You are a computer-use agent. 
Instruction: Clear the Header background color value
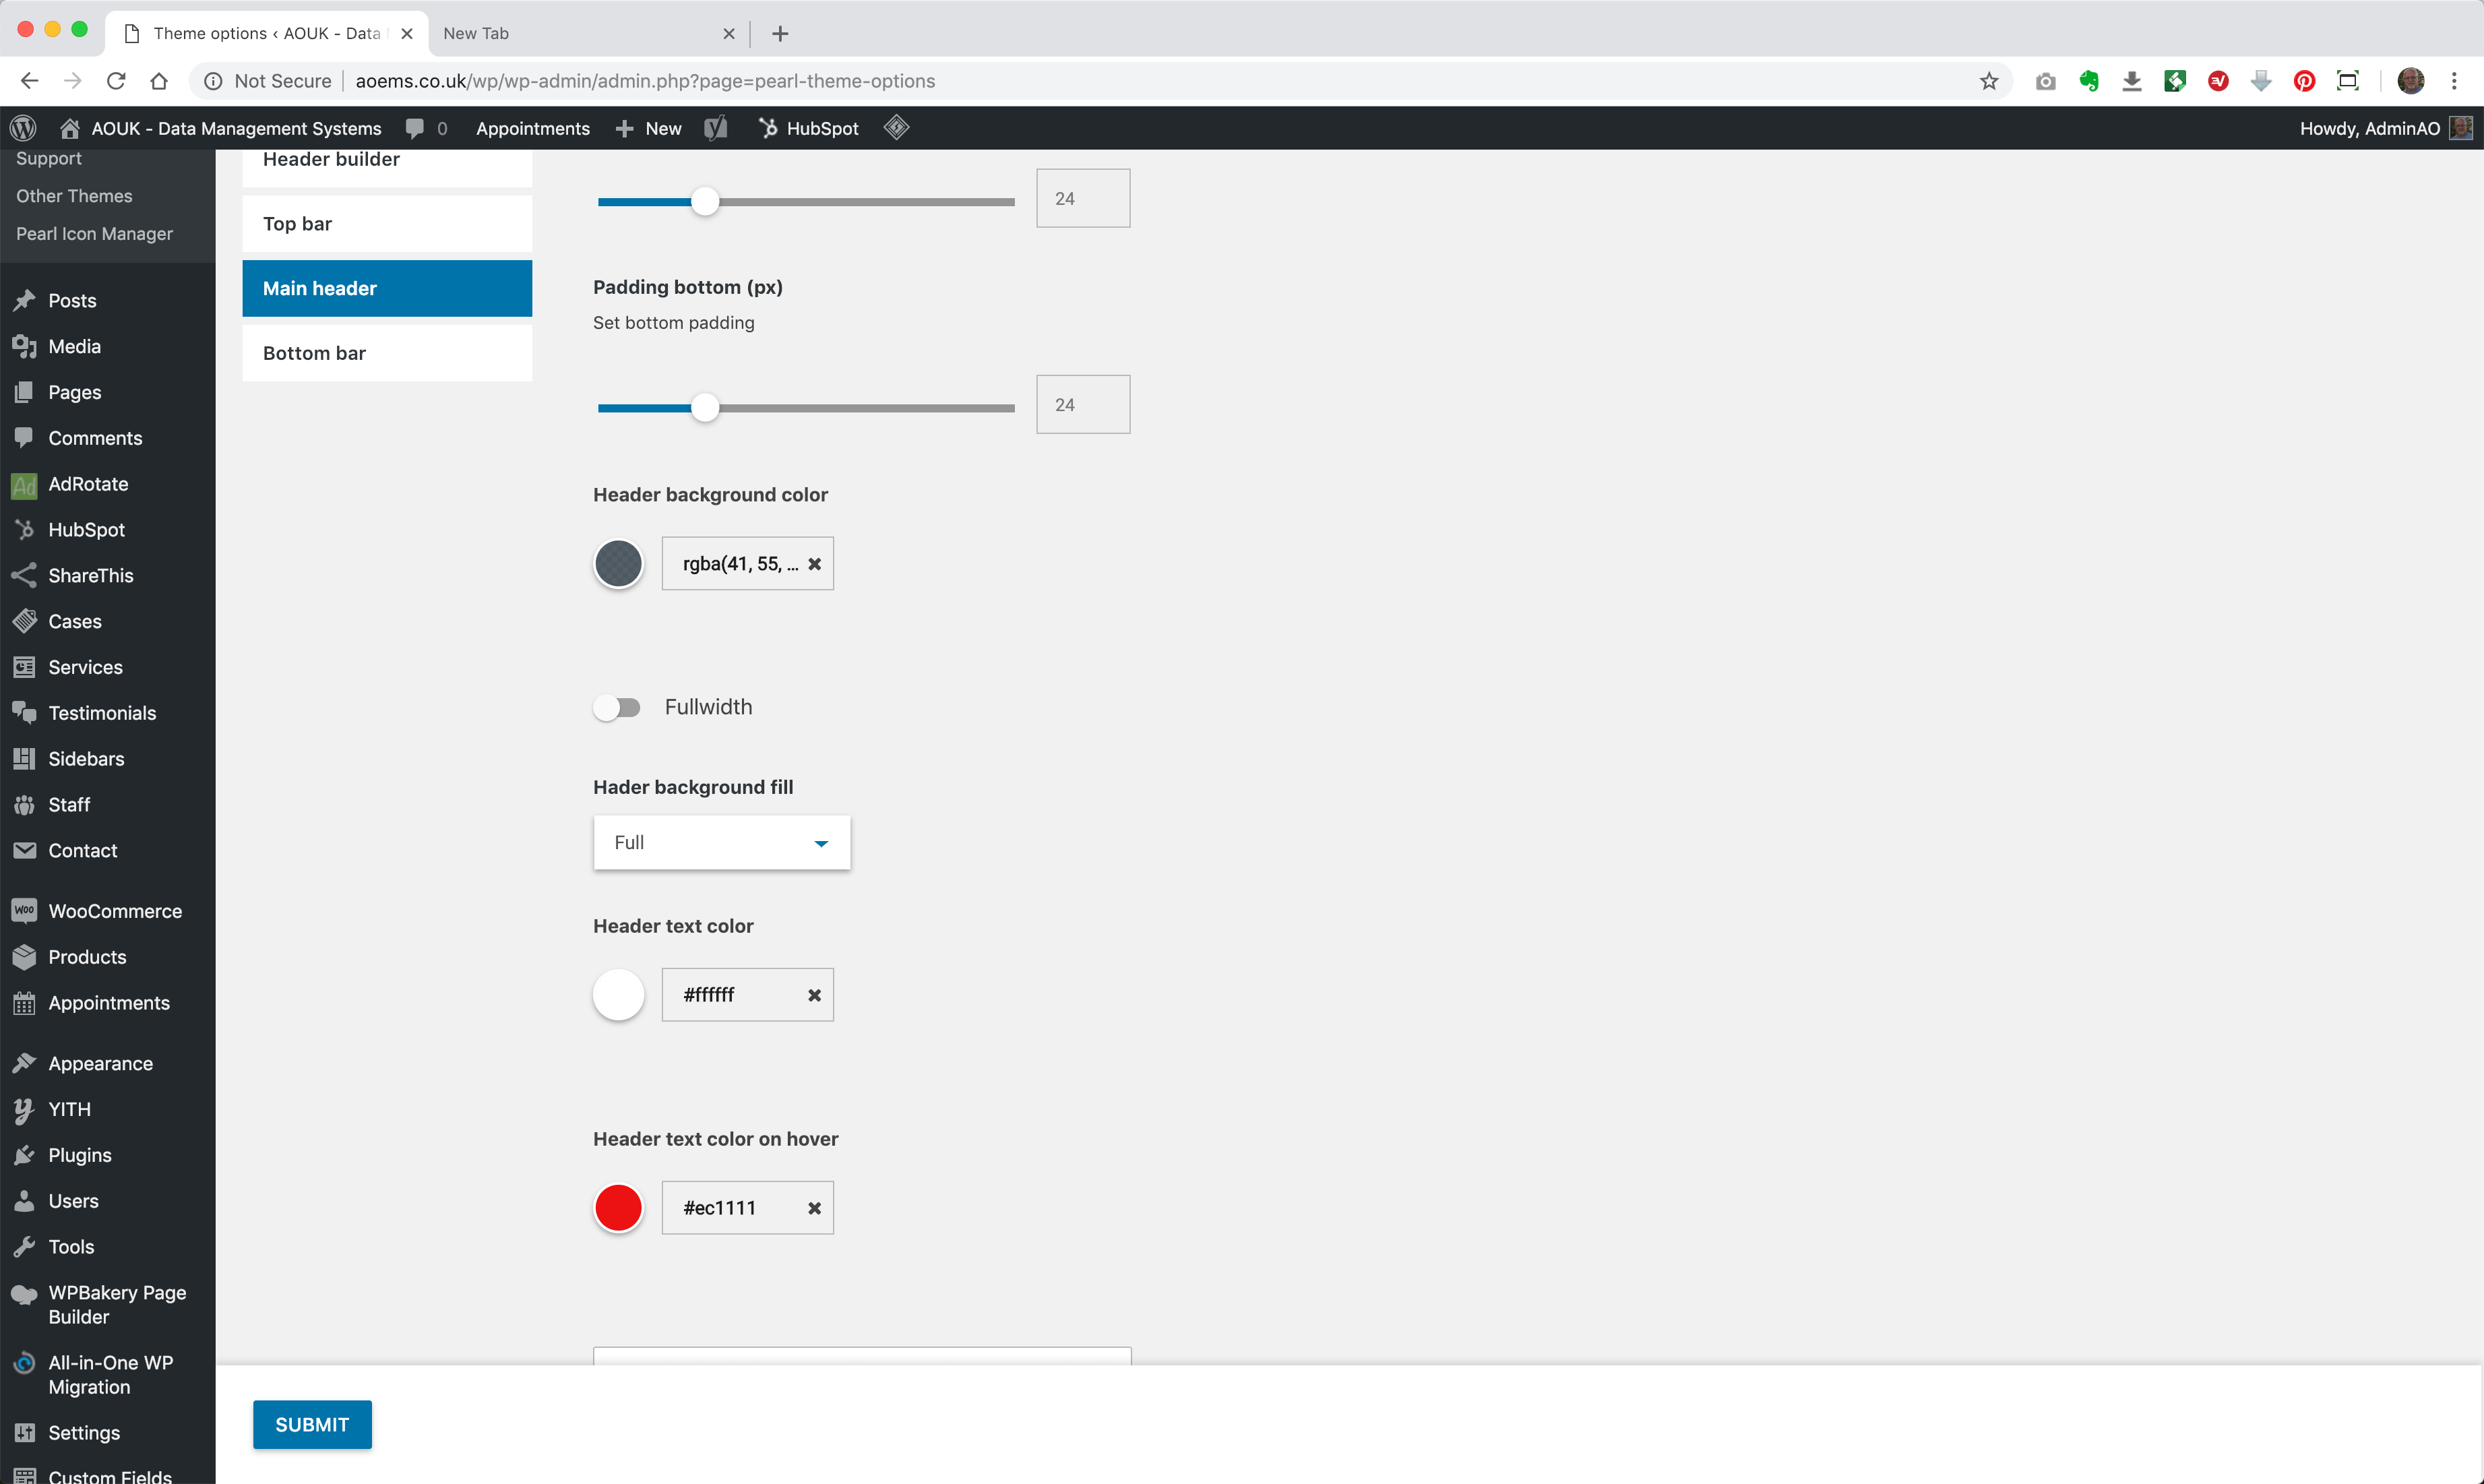coord(814,564)
